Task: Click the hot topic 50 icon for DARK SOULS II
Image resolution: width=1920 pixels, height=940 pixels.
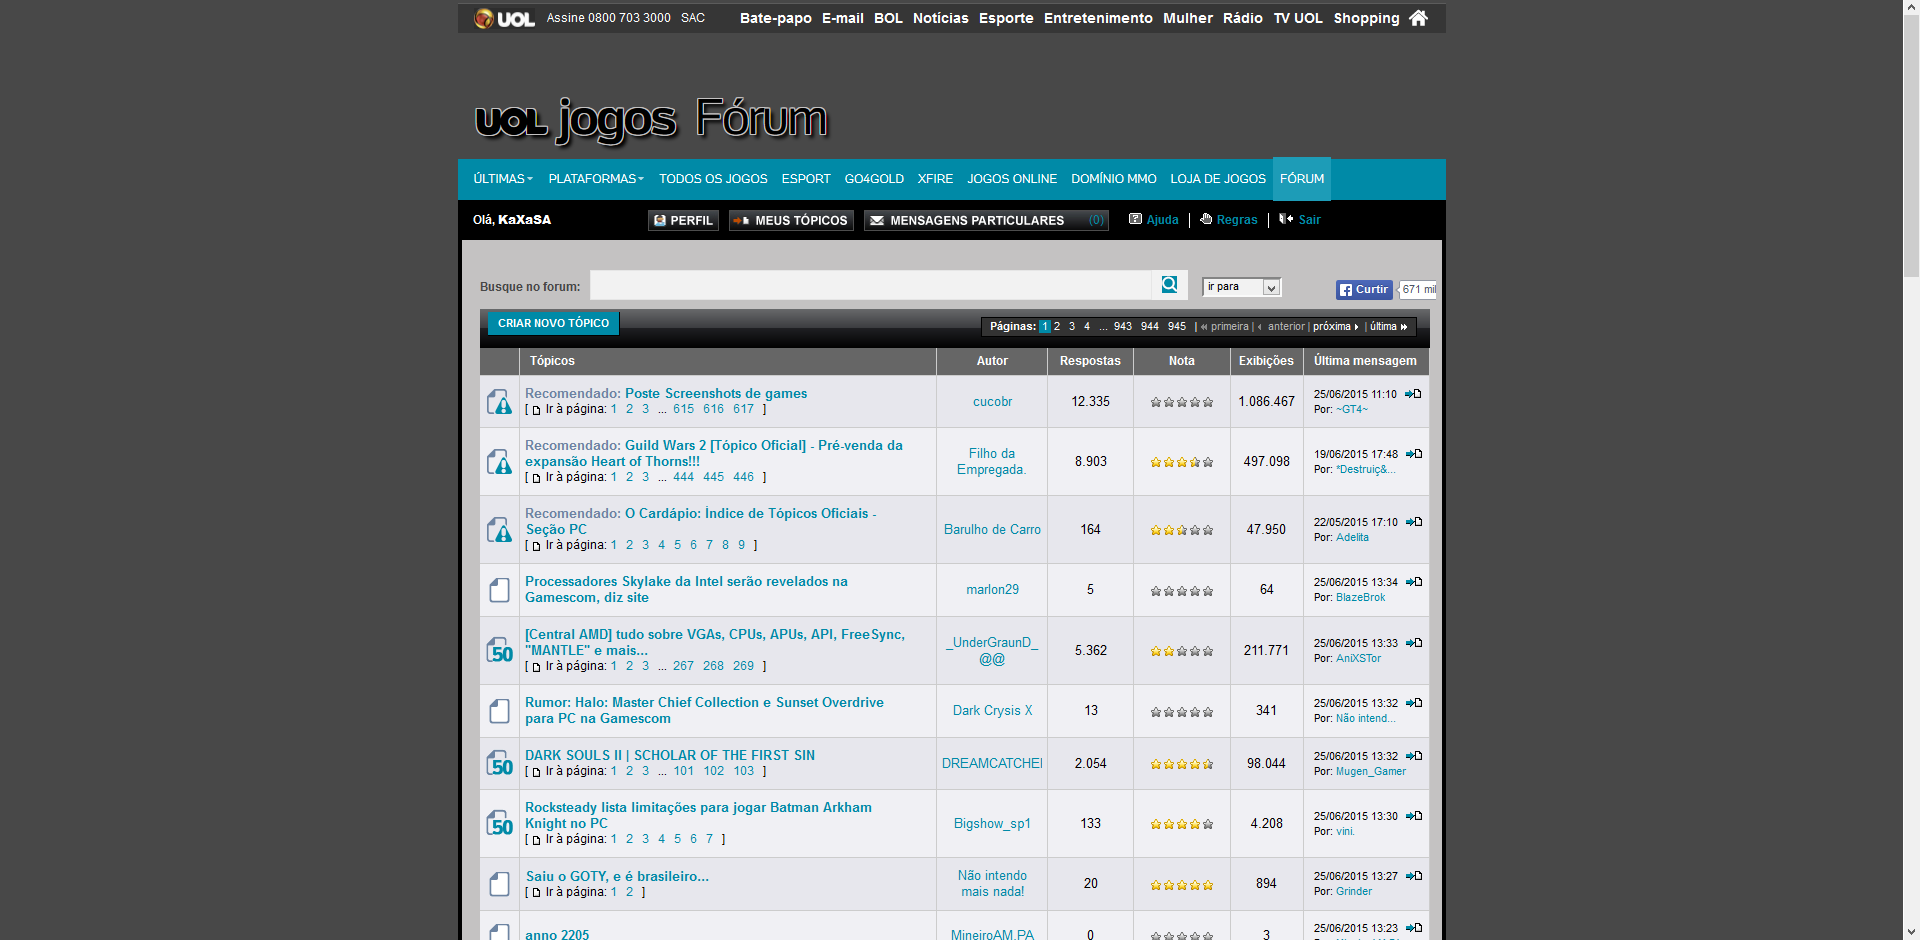Action: 499,763
